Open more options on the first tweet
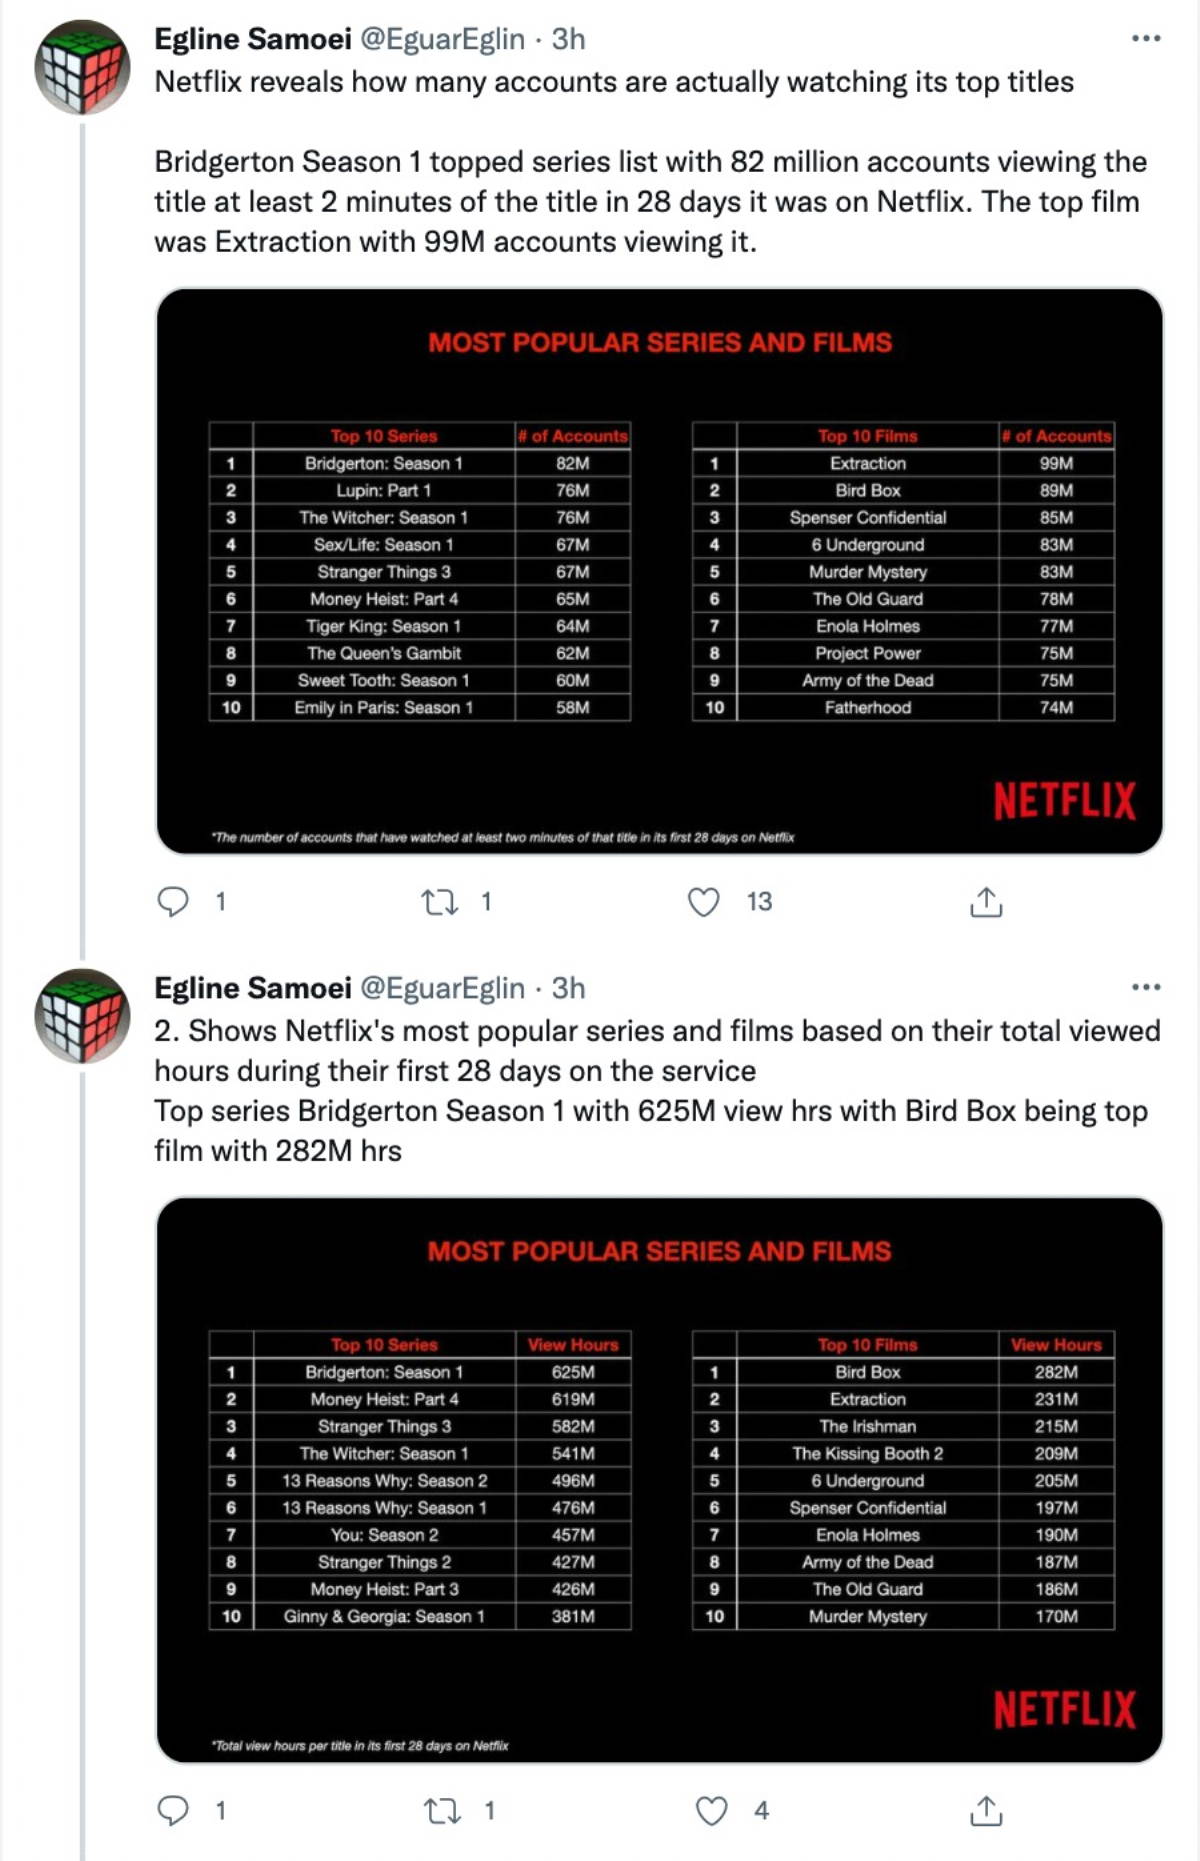 click(1145, 38)
